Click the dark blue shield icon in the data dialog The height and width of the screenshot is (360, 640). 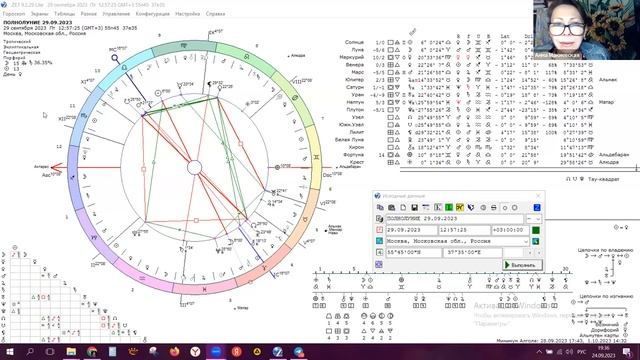tap(471, 207)
